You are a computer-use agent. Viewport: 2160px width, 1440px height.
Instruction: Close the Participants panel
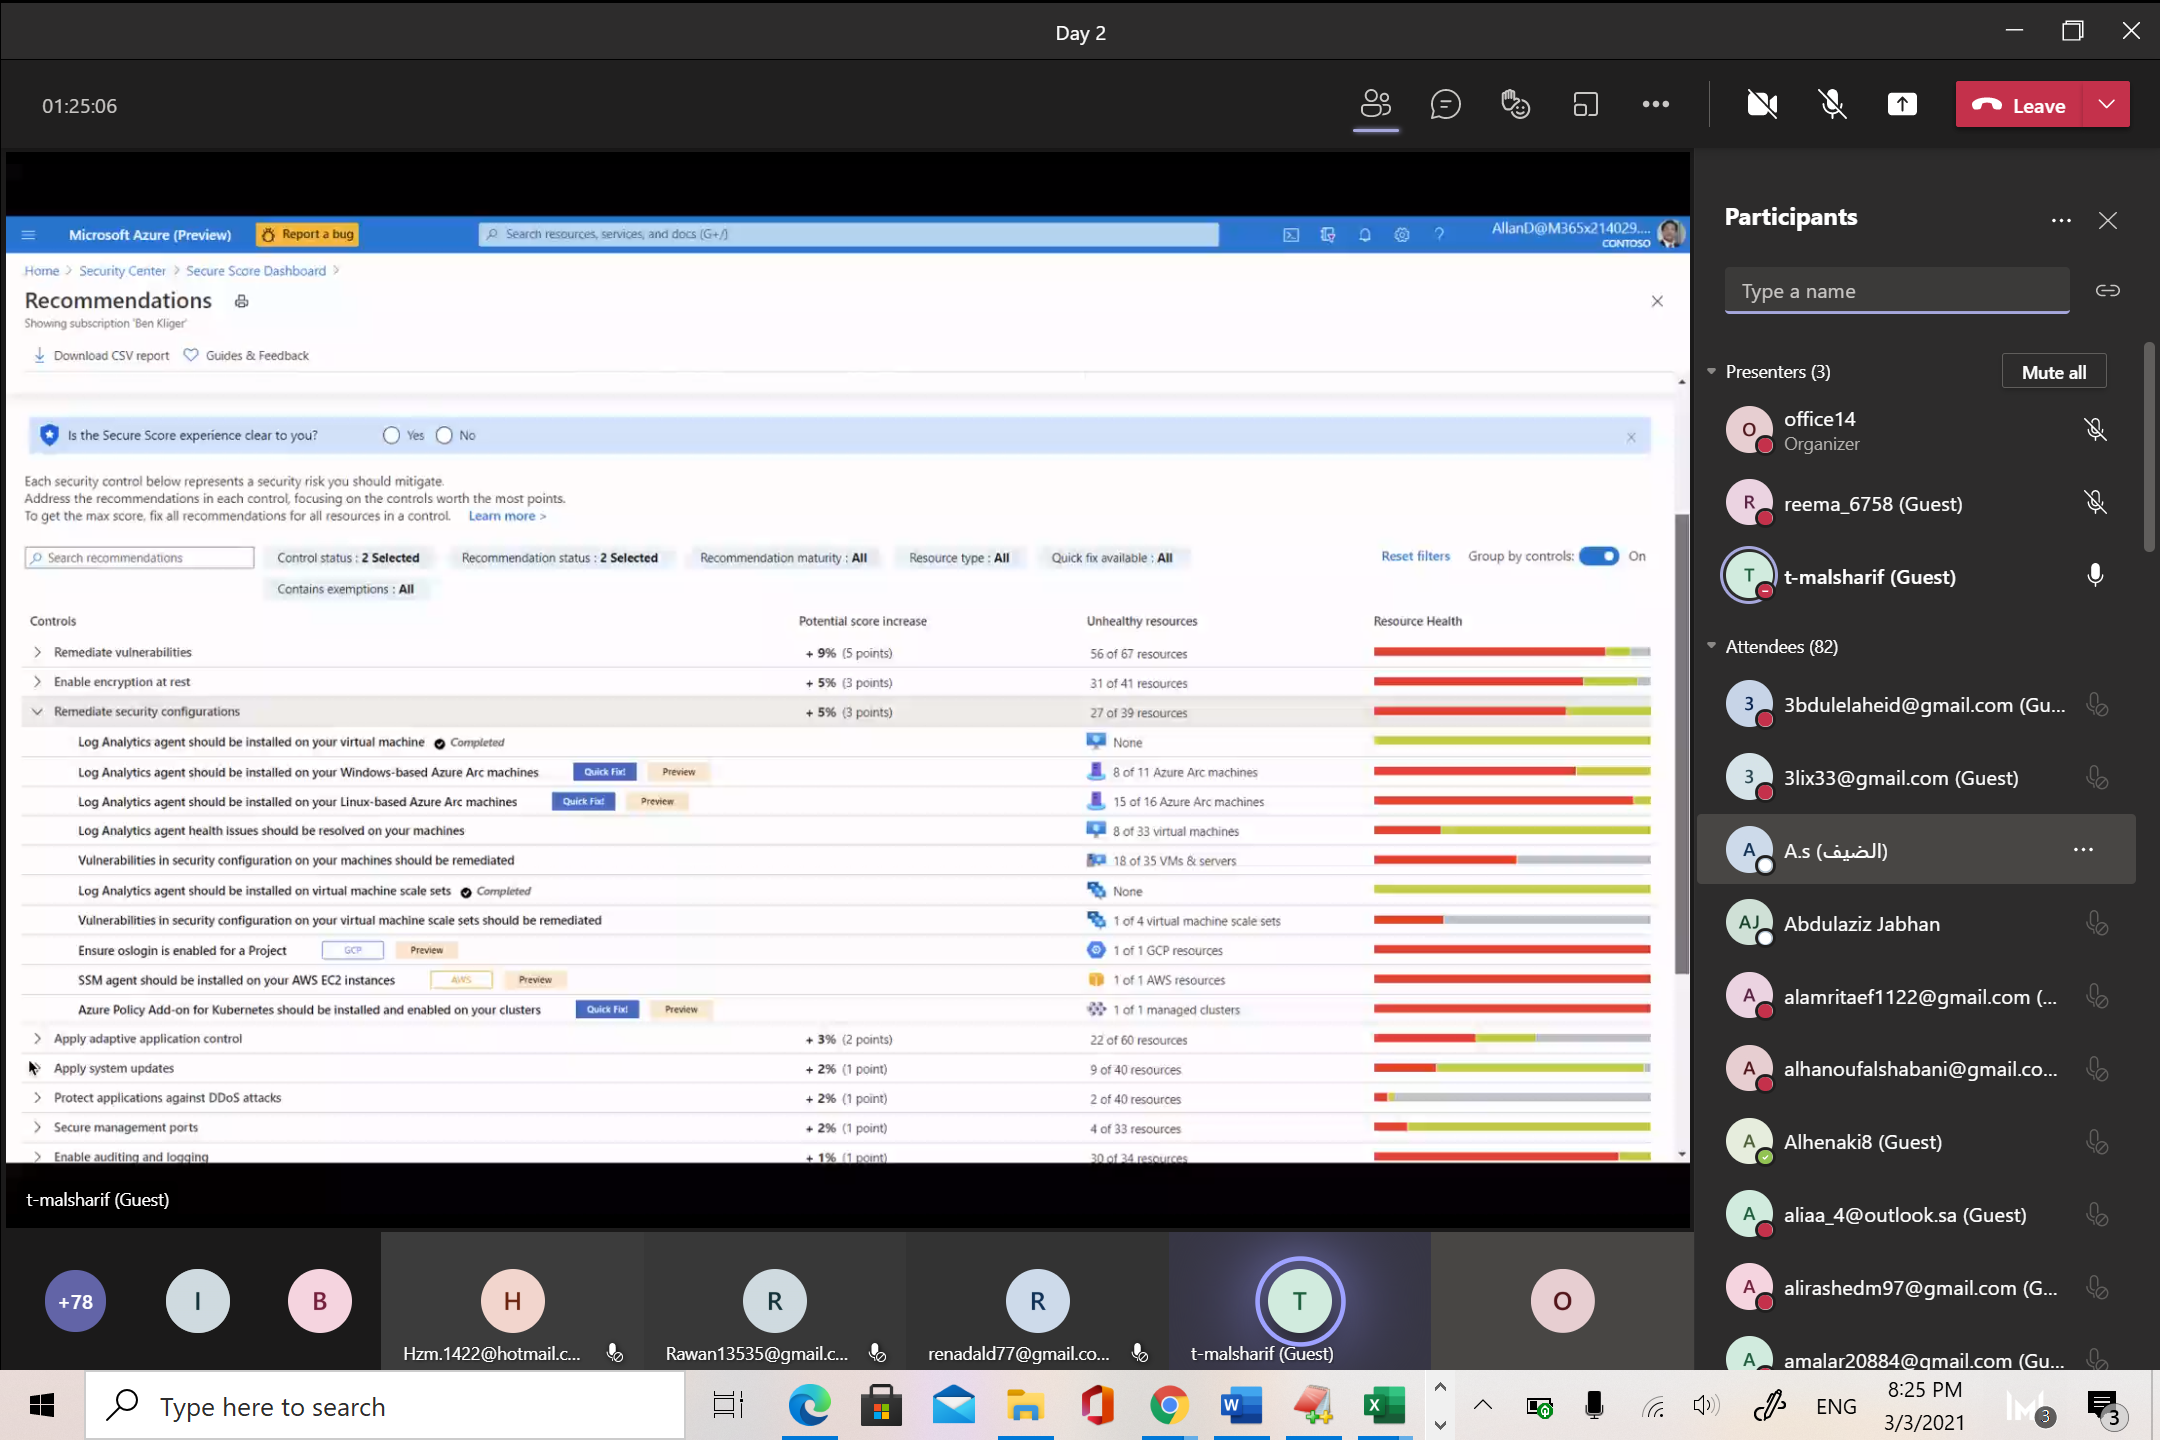click(2107, 220)
